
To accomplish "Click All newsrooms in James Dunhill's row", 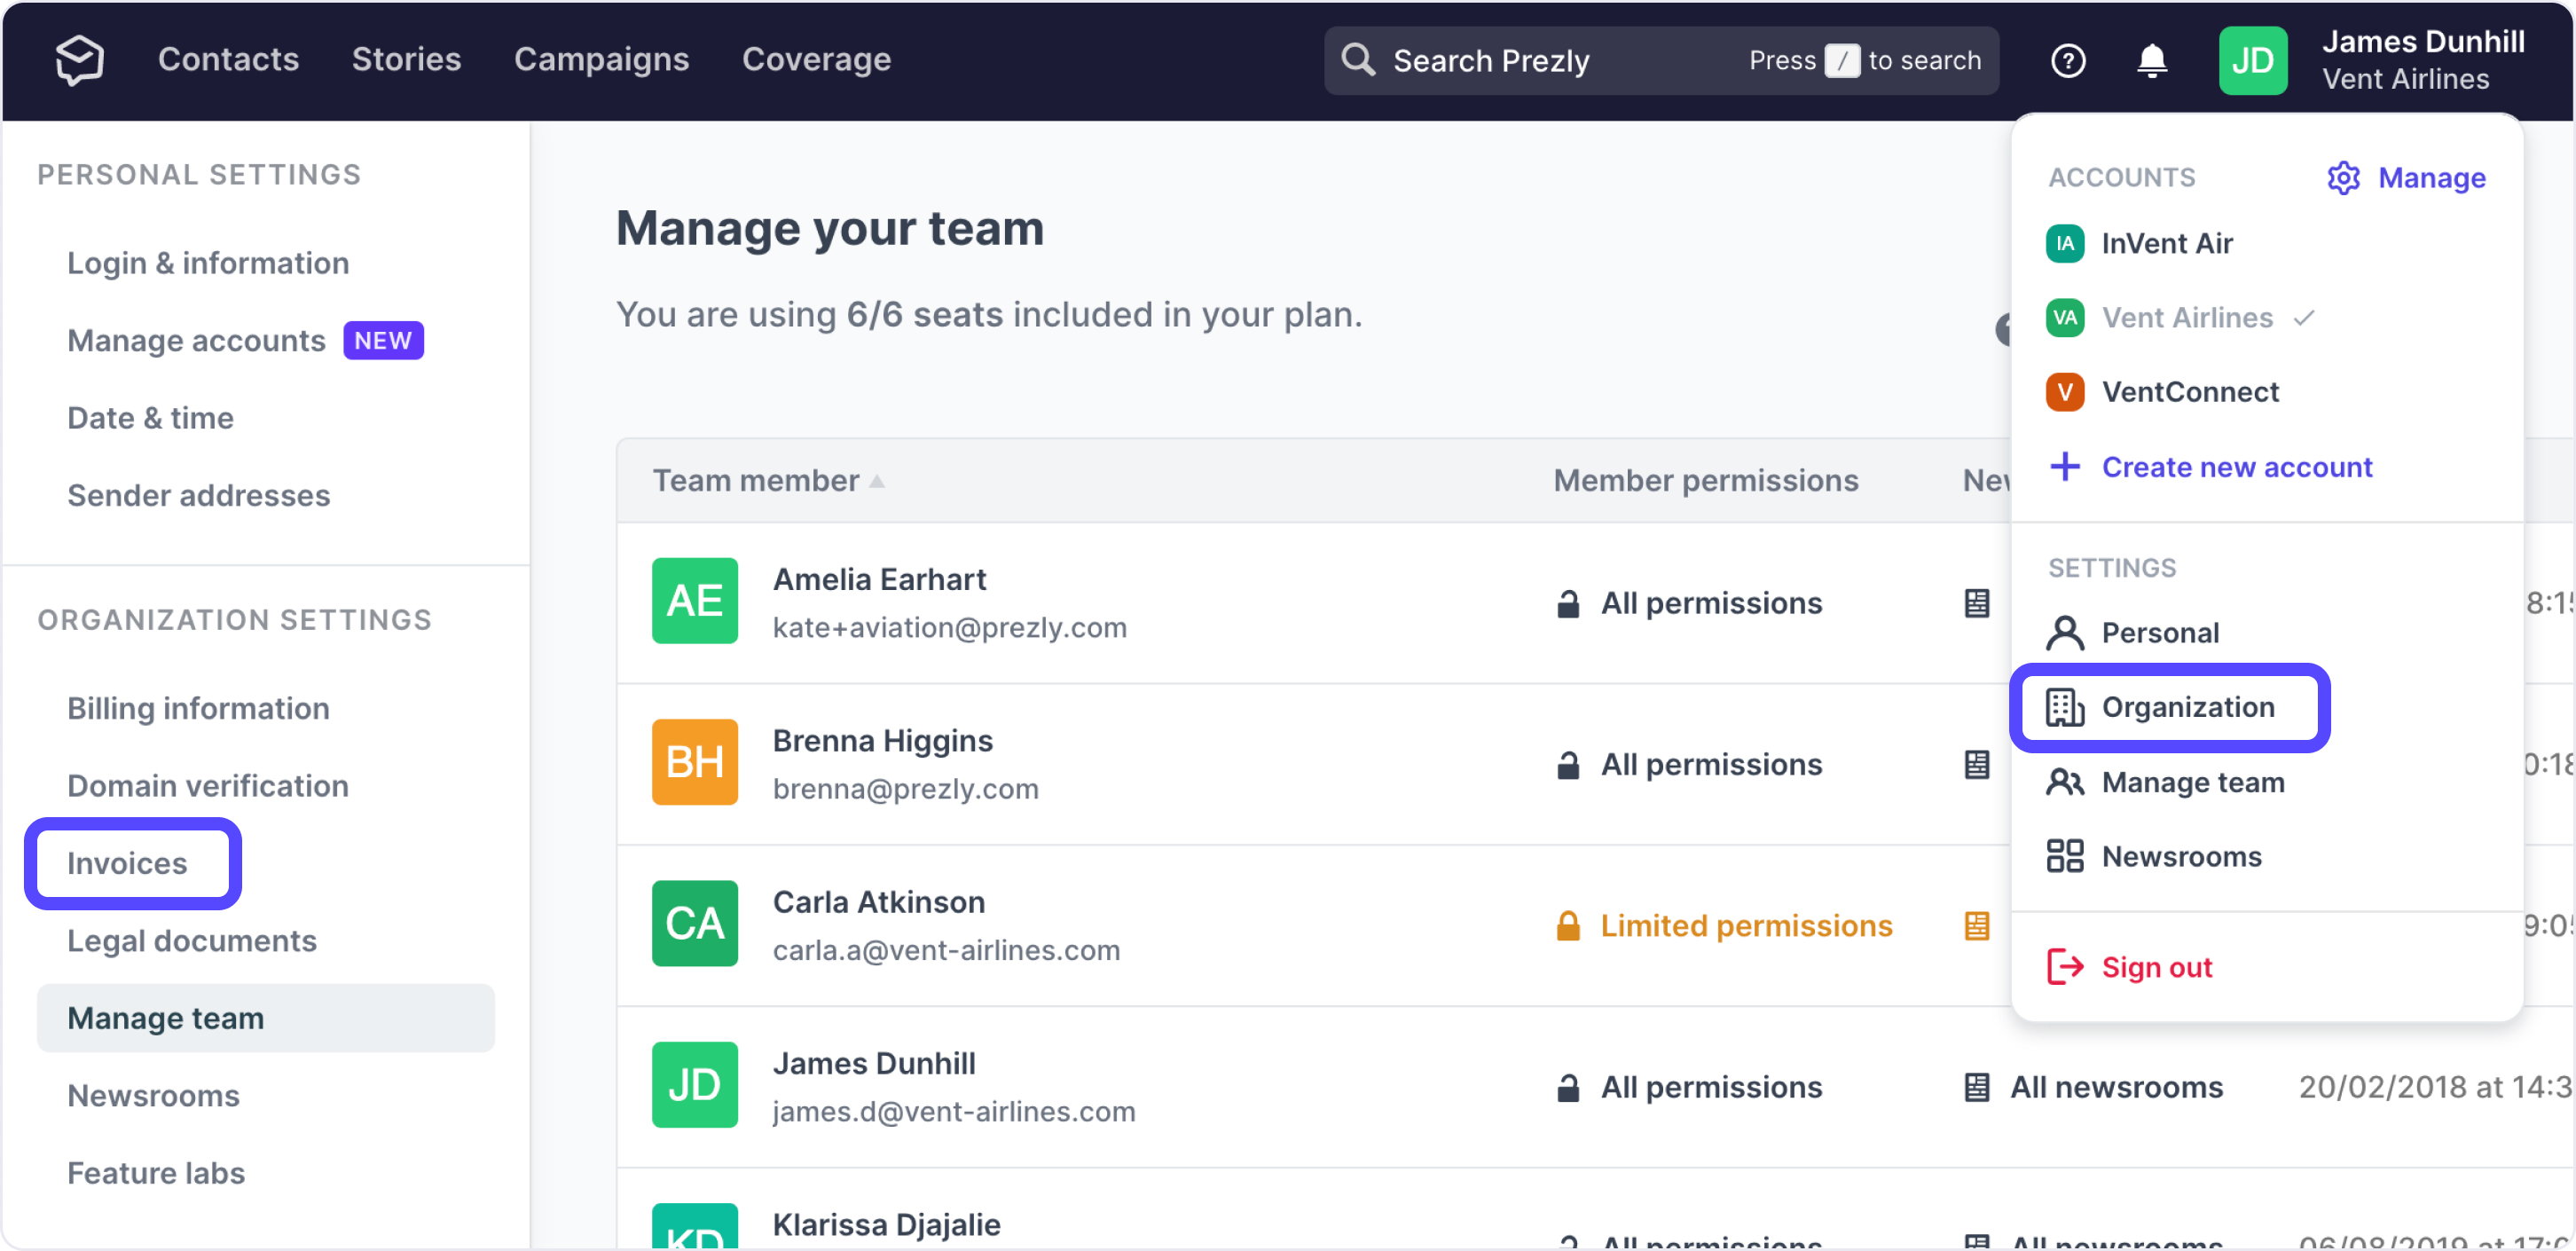I will [x=2116, y=1088].
